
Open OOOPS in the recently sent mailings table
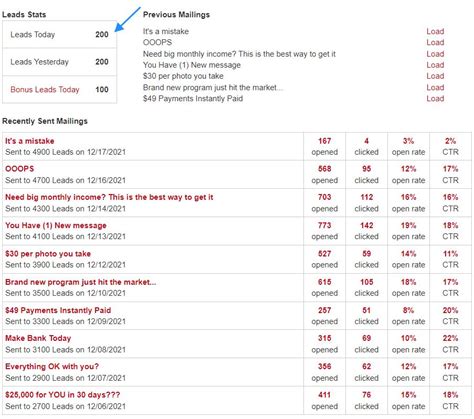[x=20, y=169]
